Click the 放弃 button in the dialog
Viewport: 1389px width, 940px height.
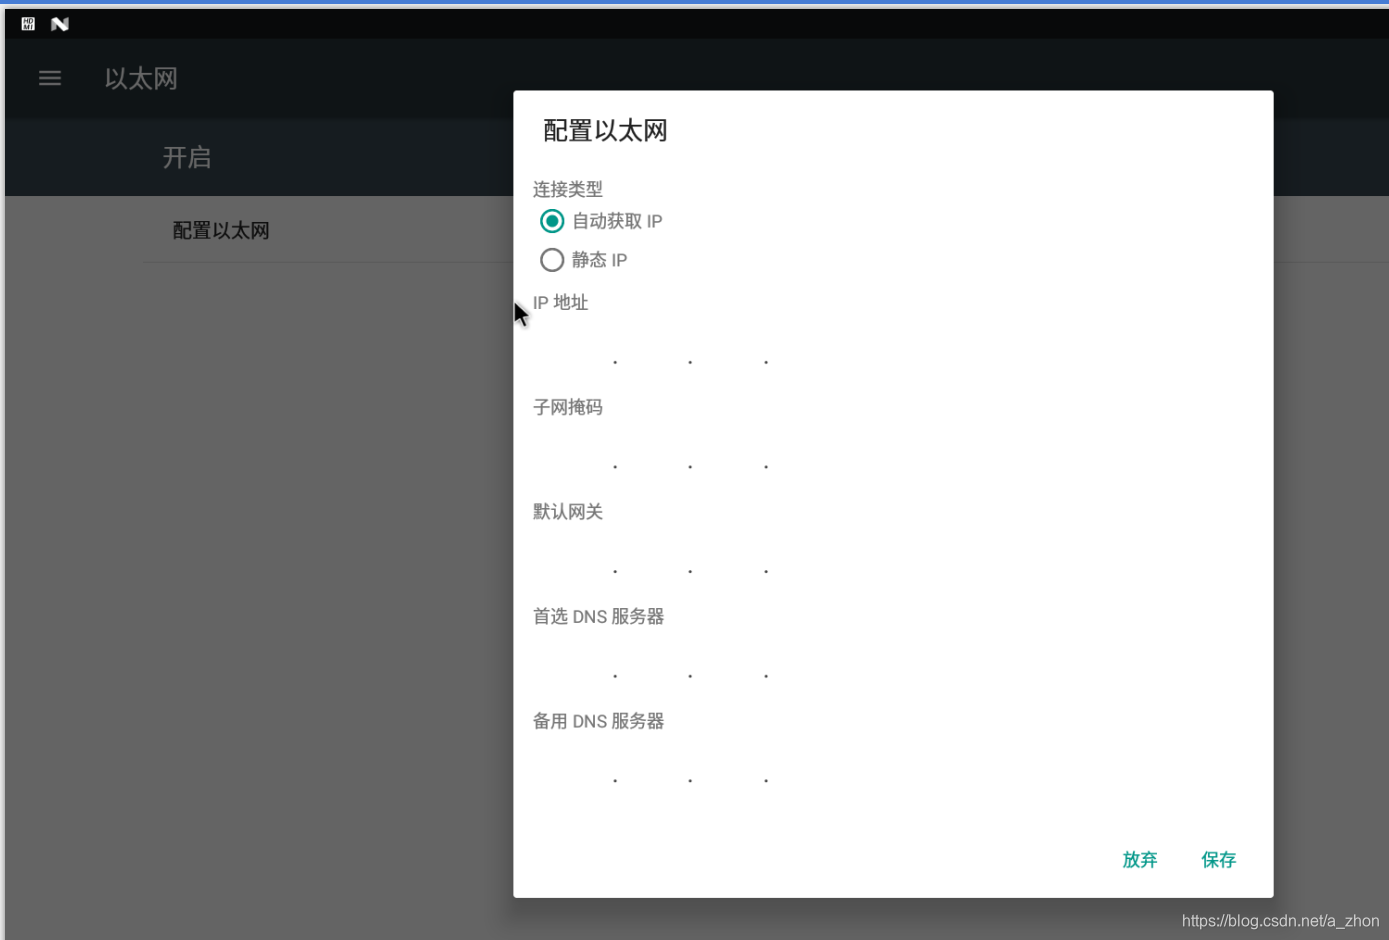click(1140, 860)
